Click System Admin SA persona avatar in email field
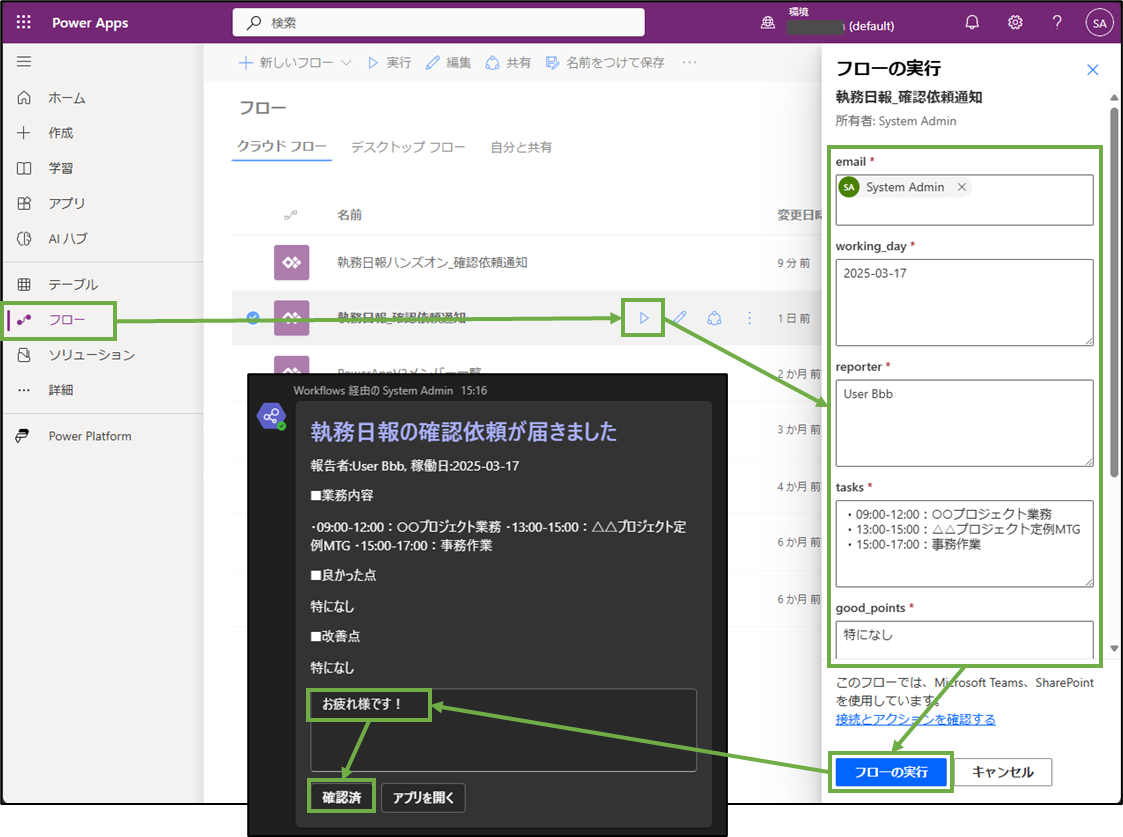This screenshot has height=837, width=1123. tap(849, 187)
